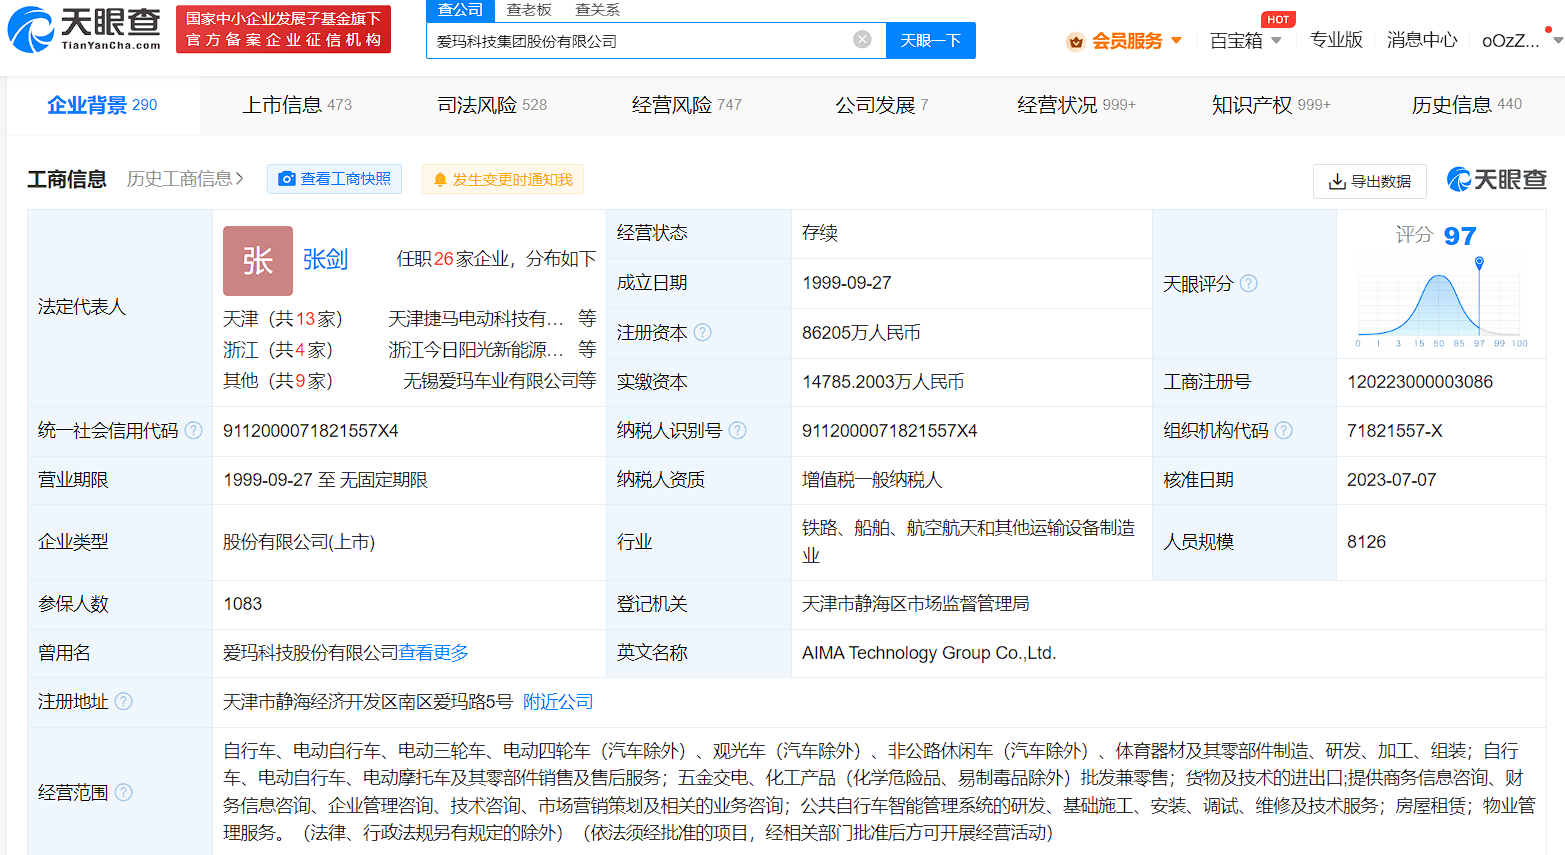Click help icon next to 组织机构代码
Screen dimensions: 1565x855
click(x=1284, y=431)
